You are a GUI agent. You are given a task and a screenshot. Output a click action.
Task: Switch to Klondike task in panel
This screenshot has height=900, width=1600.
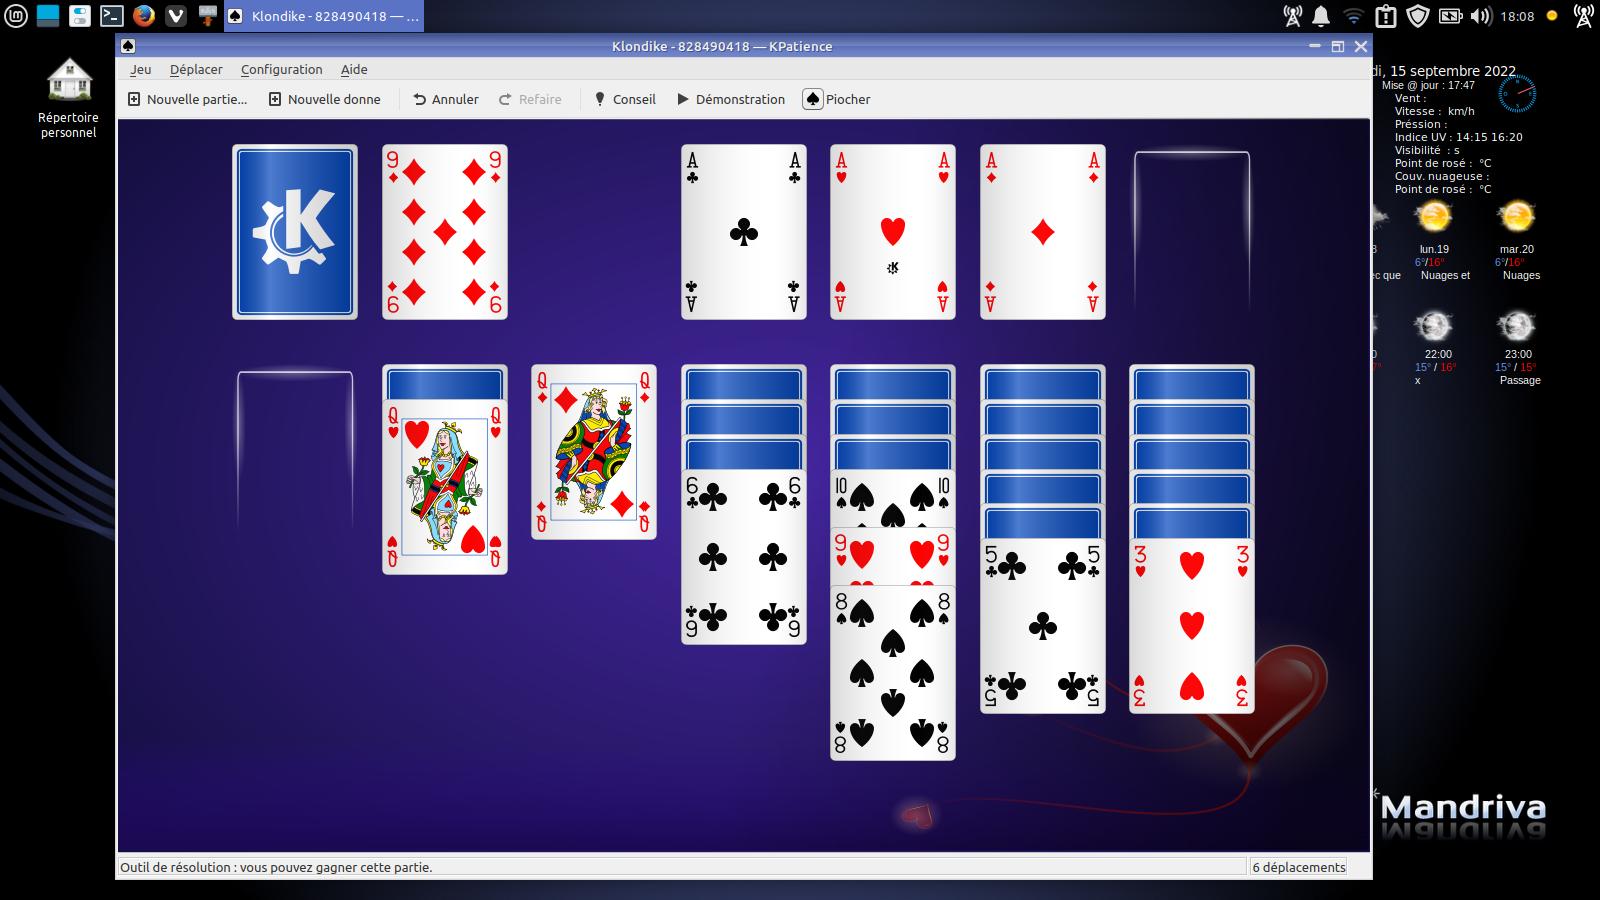[324, 15]
